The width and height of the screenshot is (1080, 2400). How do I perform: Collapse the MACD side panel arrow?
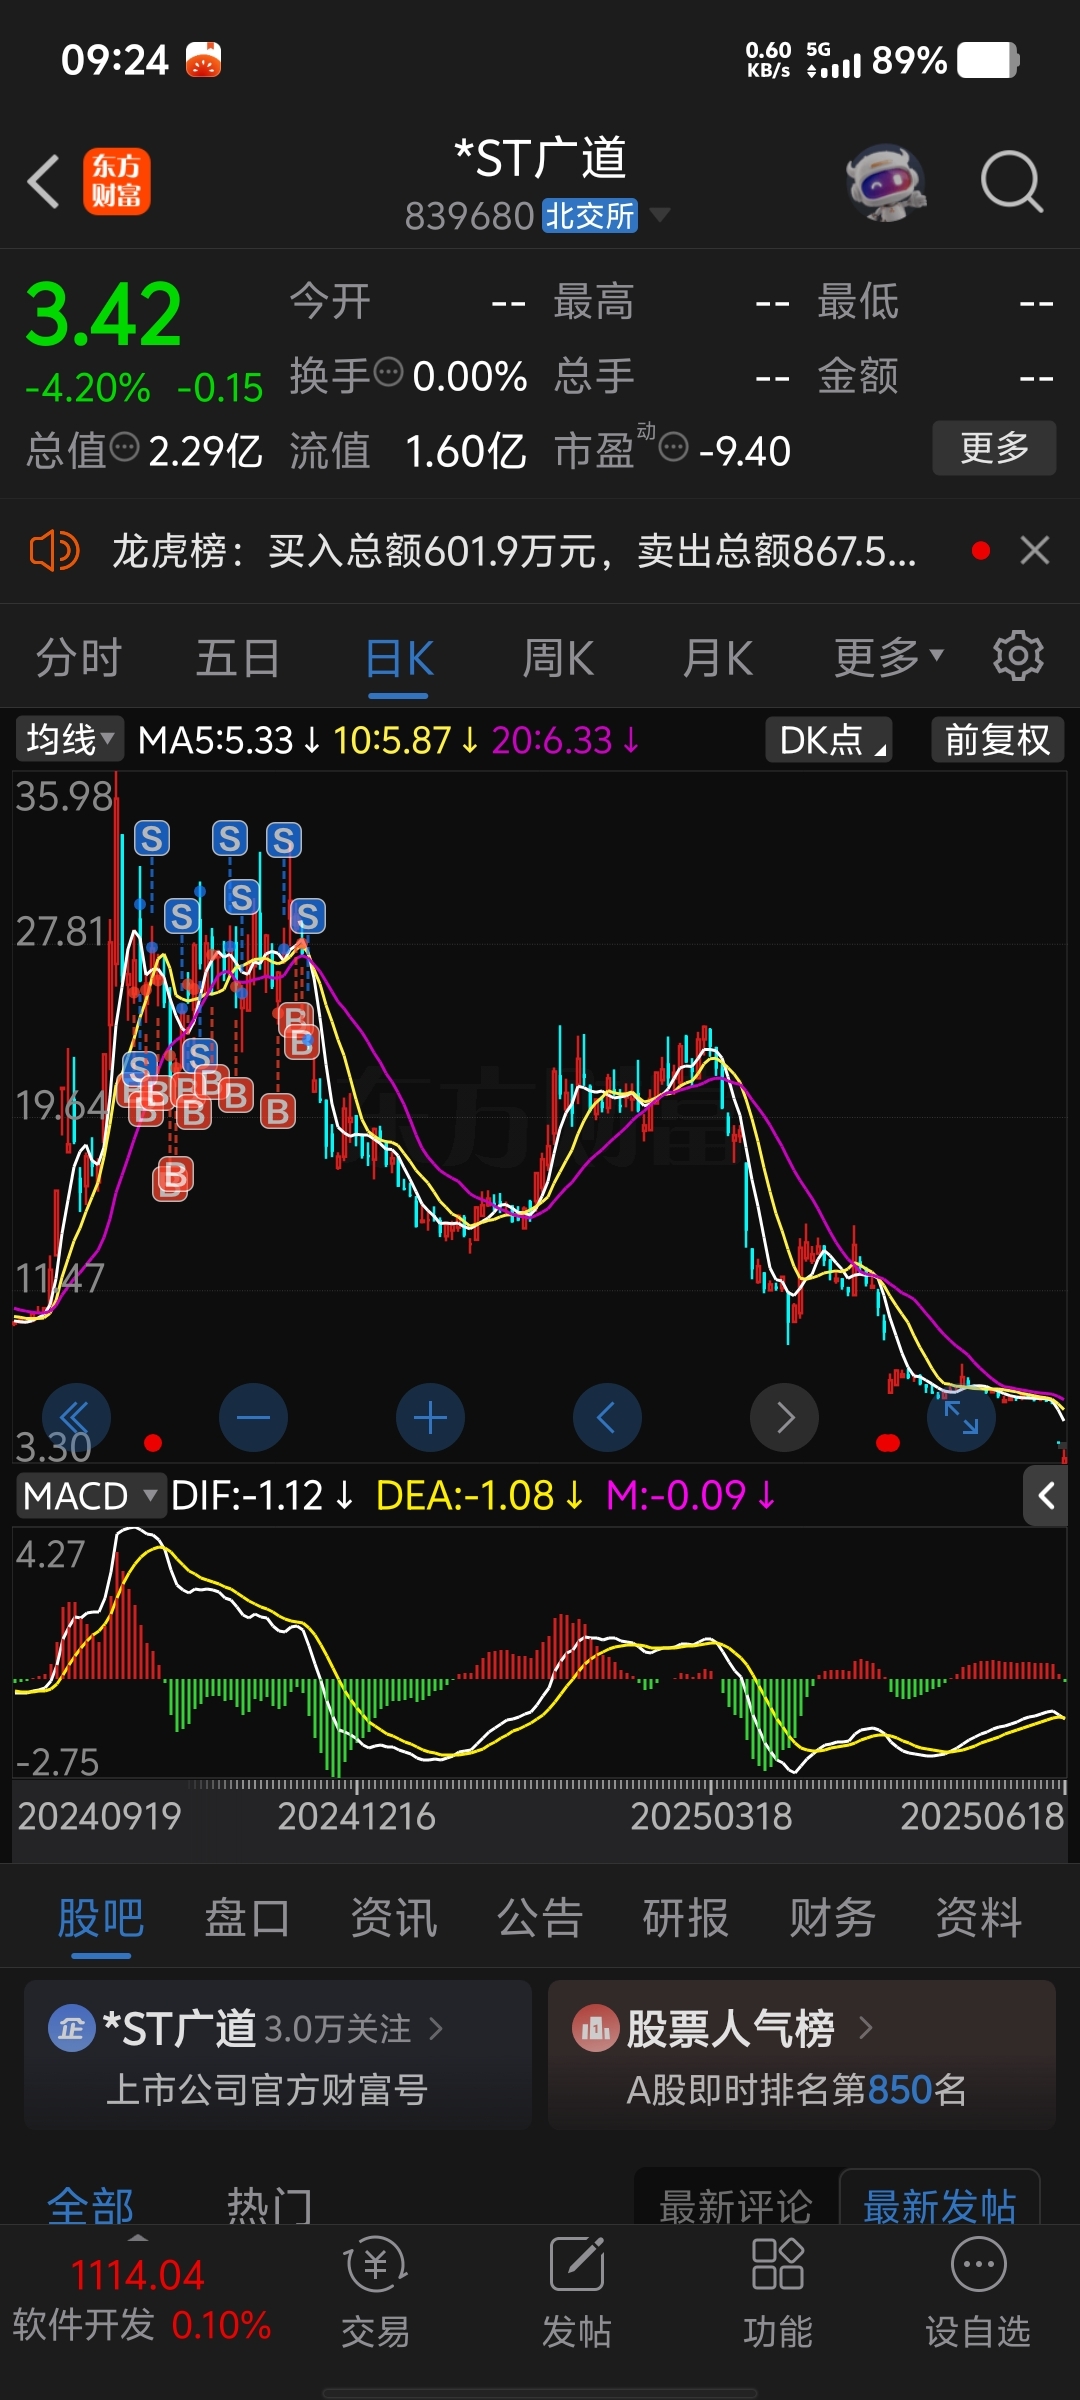point(1047,1496)
